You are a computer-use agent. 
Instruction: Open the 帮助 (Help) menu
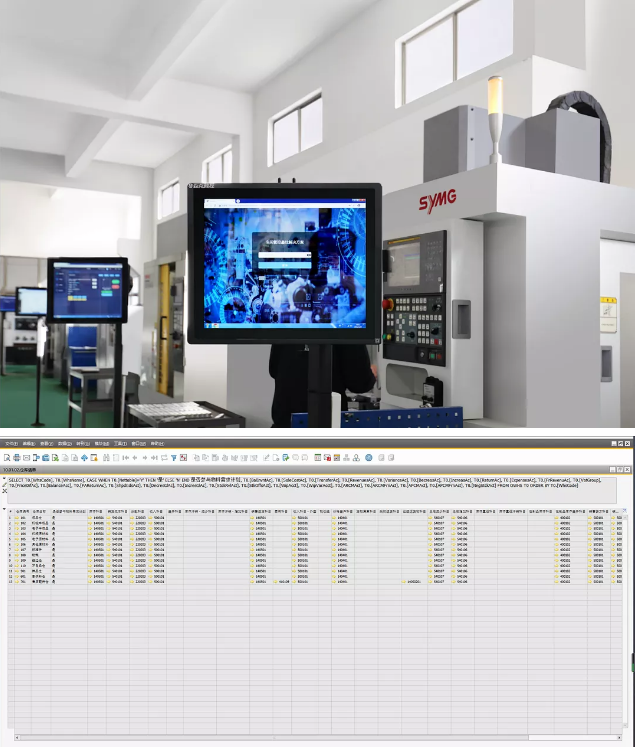[157, 442]
